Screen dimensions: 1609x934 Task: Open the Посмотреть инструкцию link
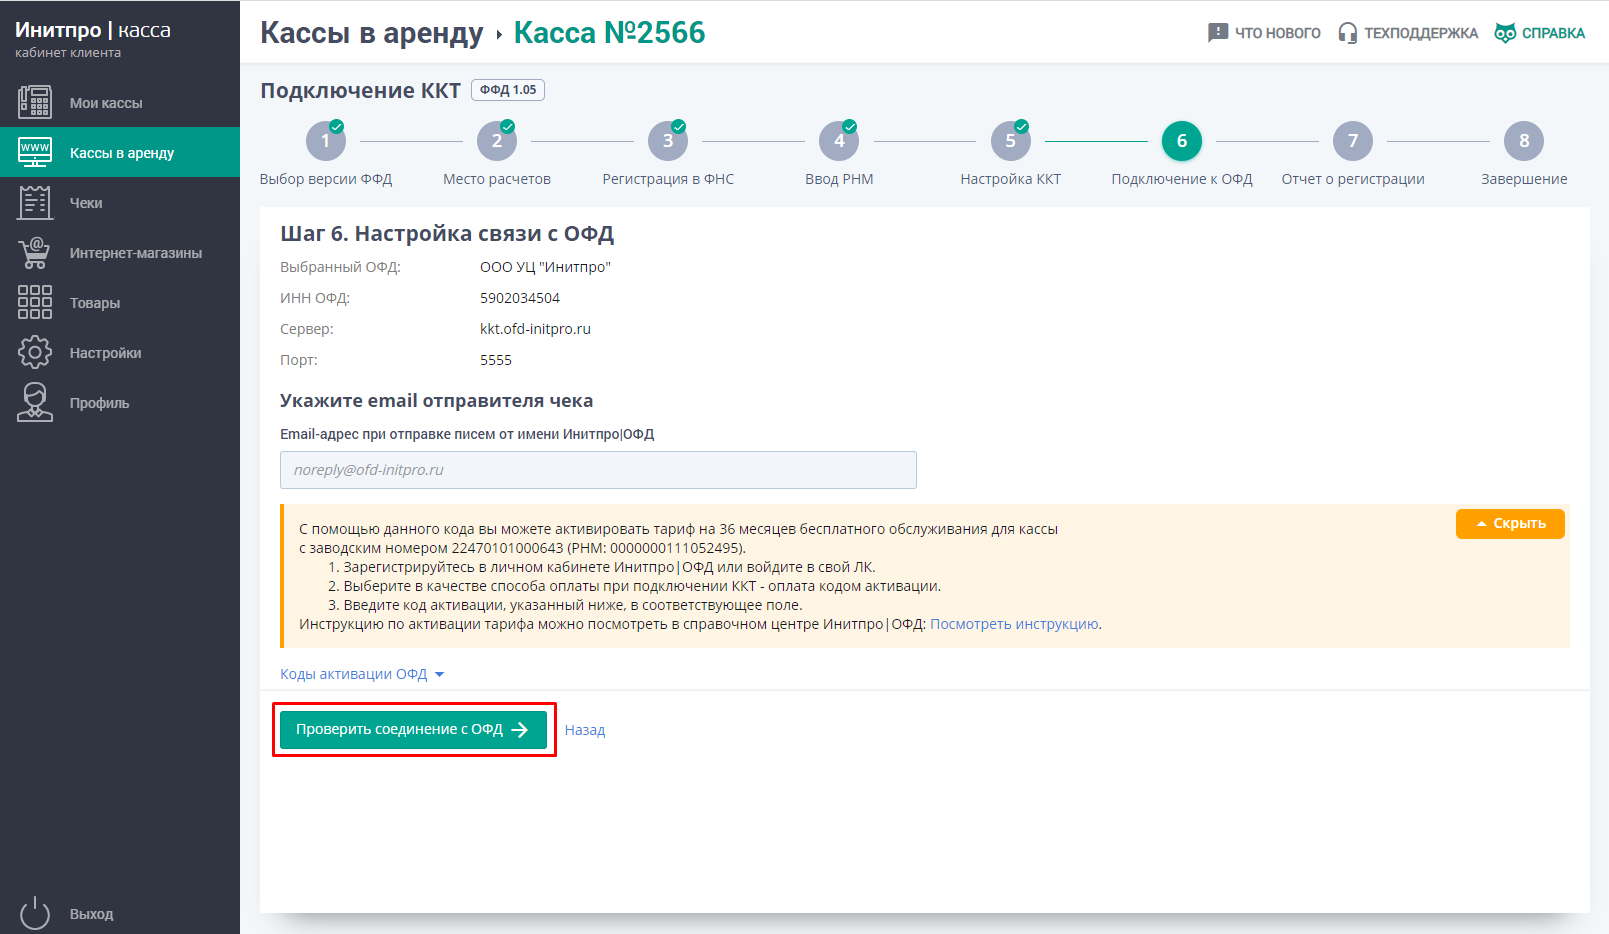(1014, 624)
